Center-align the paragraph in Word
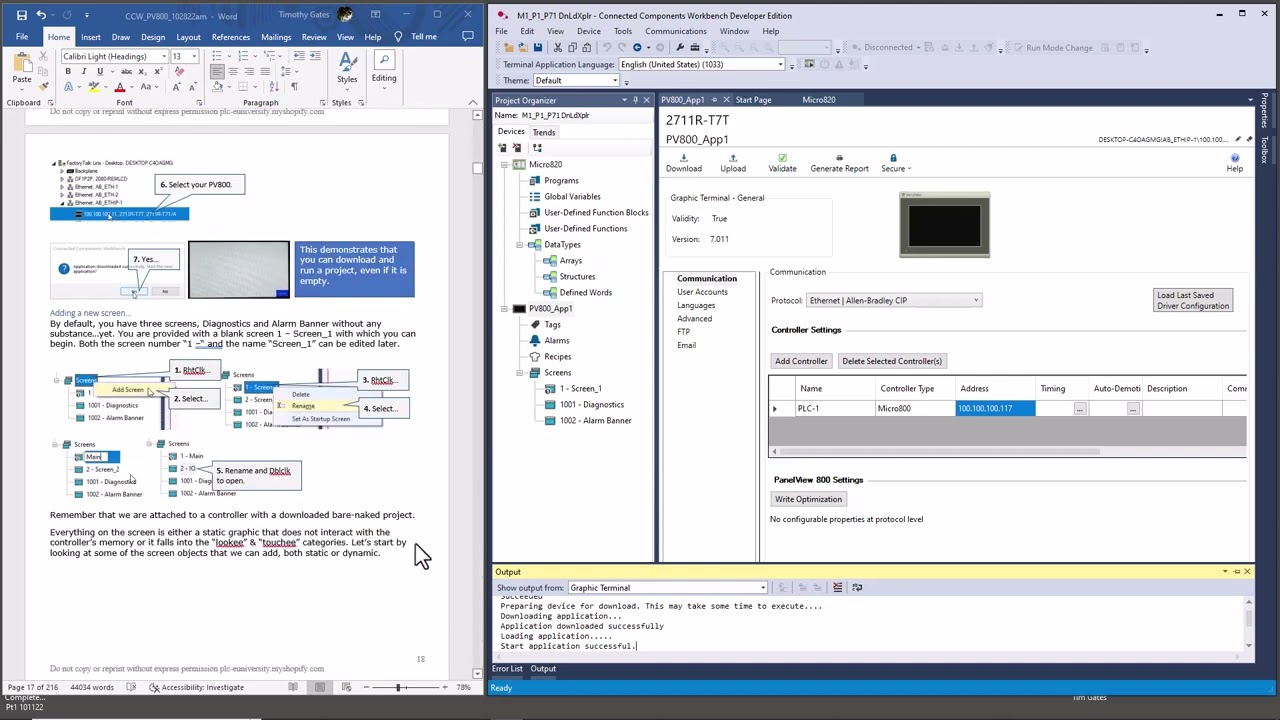 (x=234, y=72)
